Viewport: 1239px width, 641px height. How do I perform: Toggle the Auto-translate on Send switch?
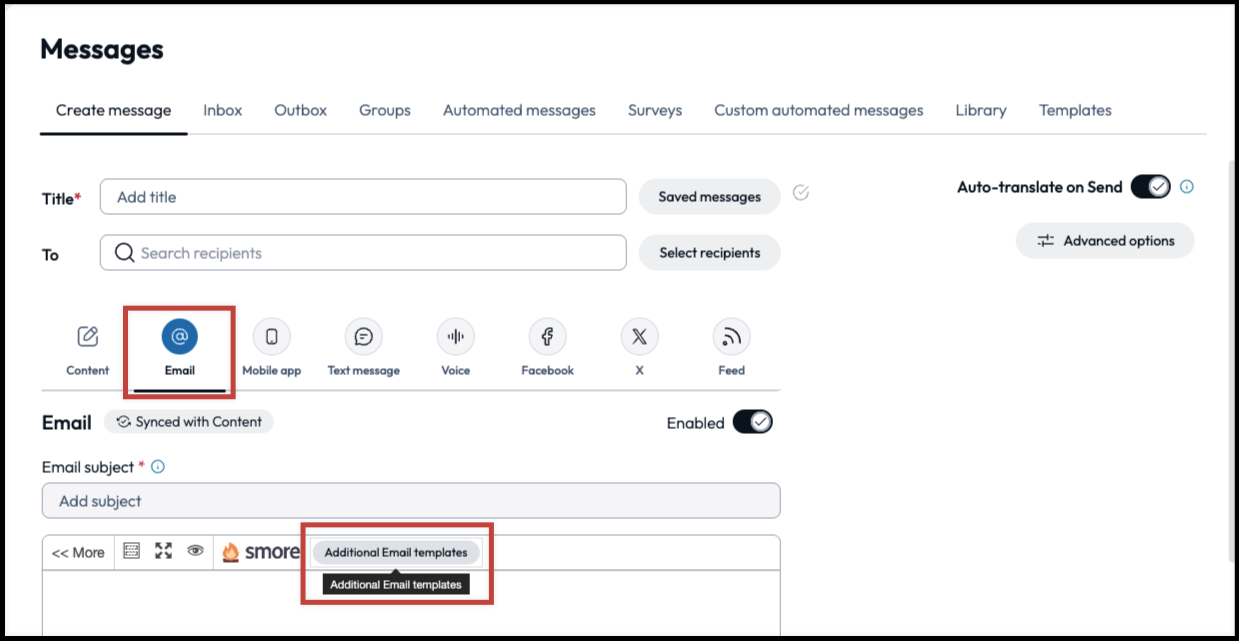[1150, 187]
